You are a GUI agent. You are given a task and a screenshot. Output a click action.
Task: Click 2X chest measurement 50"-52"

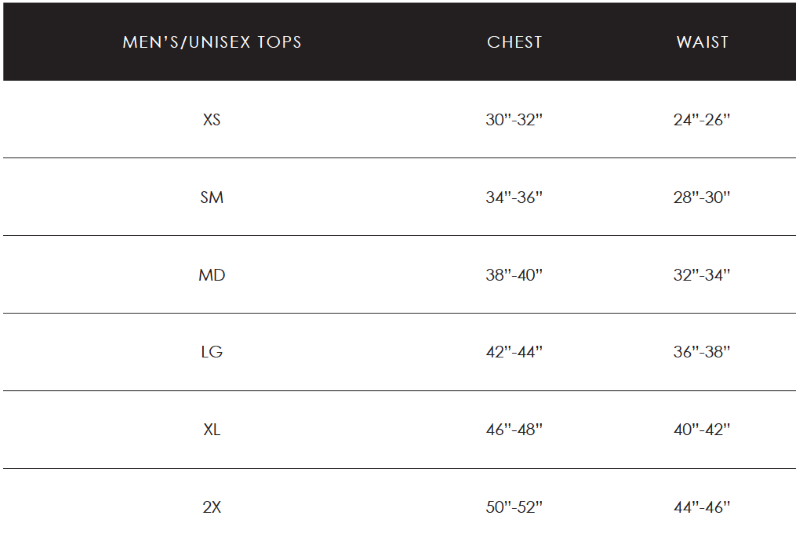click(514, 507)
